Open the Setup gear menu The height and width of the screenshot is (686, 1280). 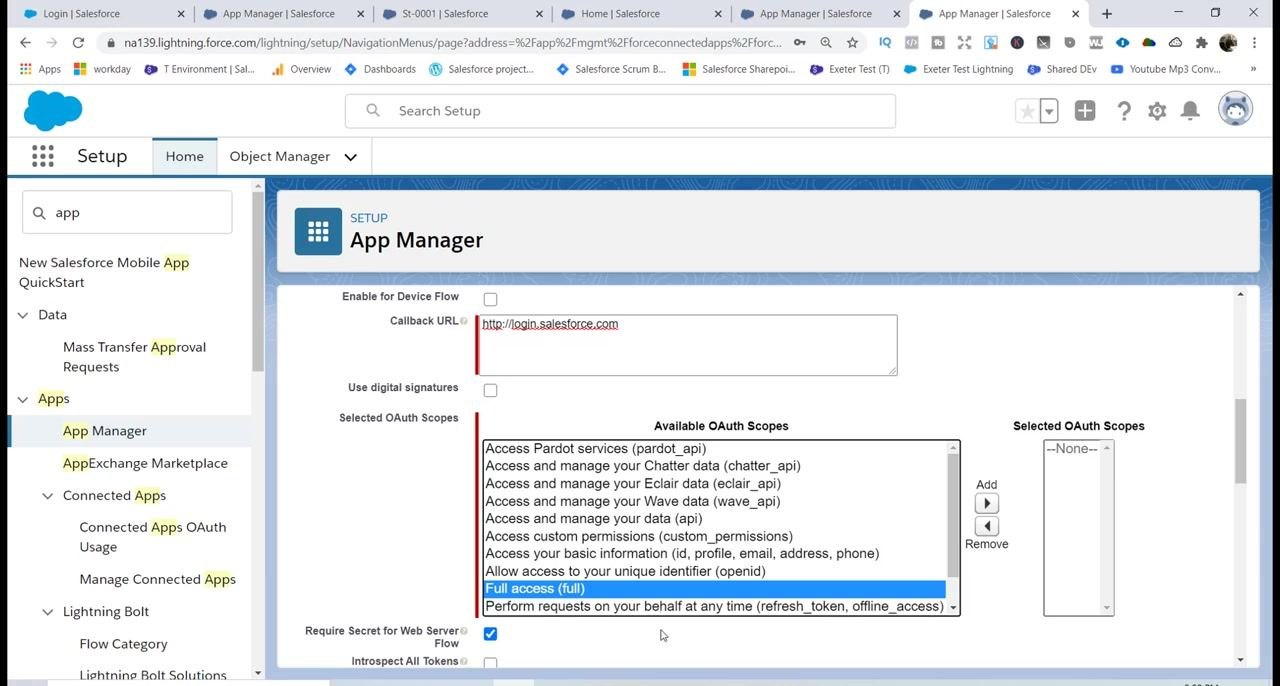tap(1157, 111)
